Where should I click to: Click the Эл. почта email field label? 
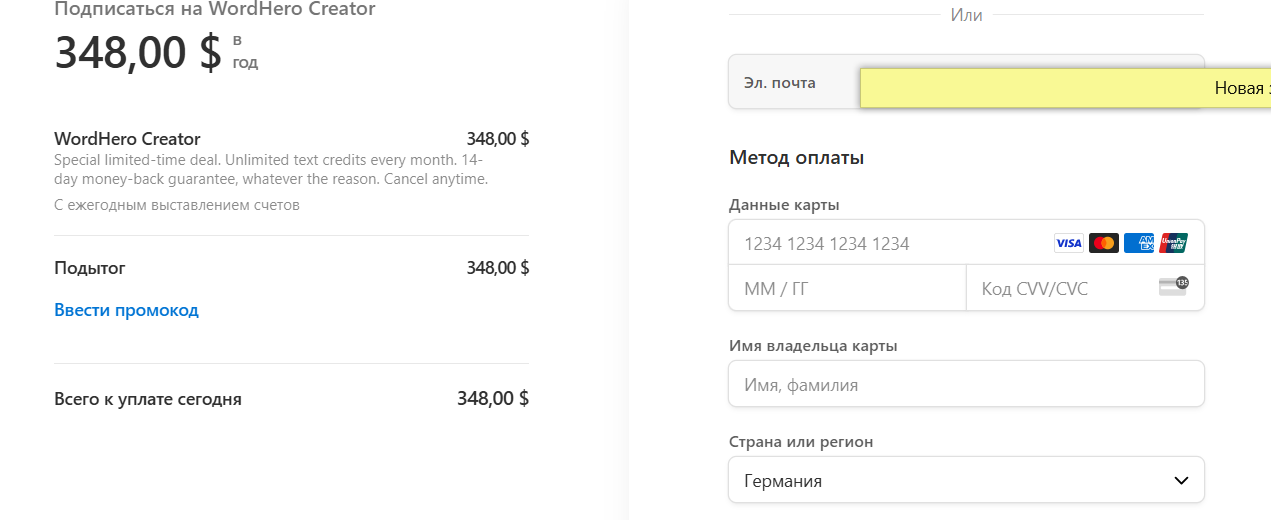pos(780,83)
